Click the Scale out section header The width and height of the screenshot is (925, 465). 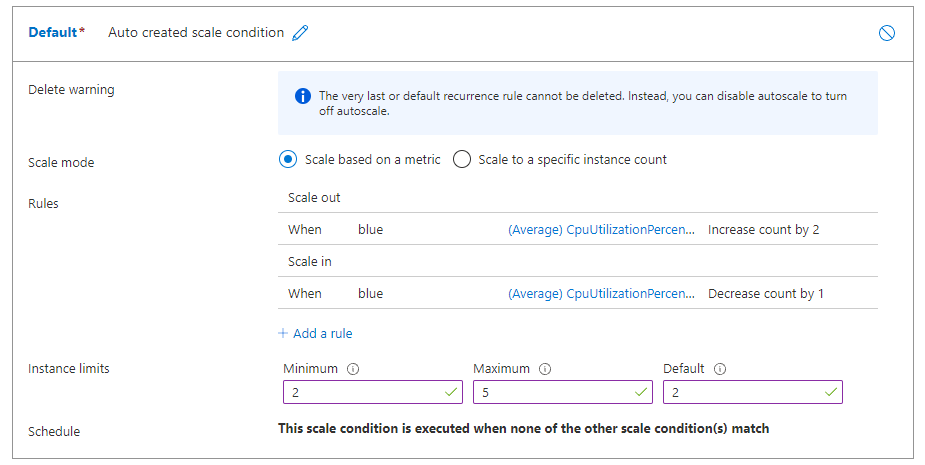point(315,197)
